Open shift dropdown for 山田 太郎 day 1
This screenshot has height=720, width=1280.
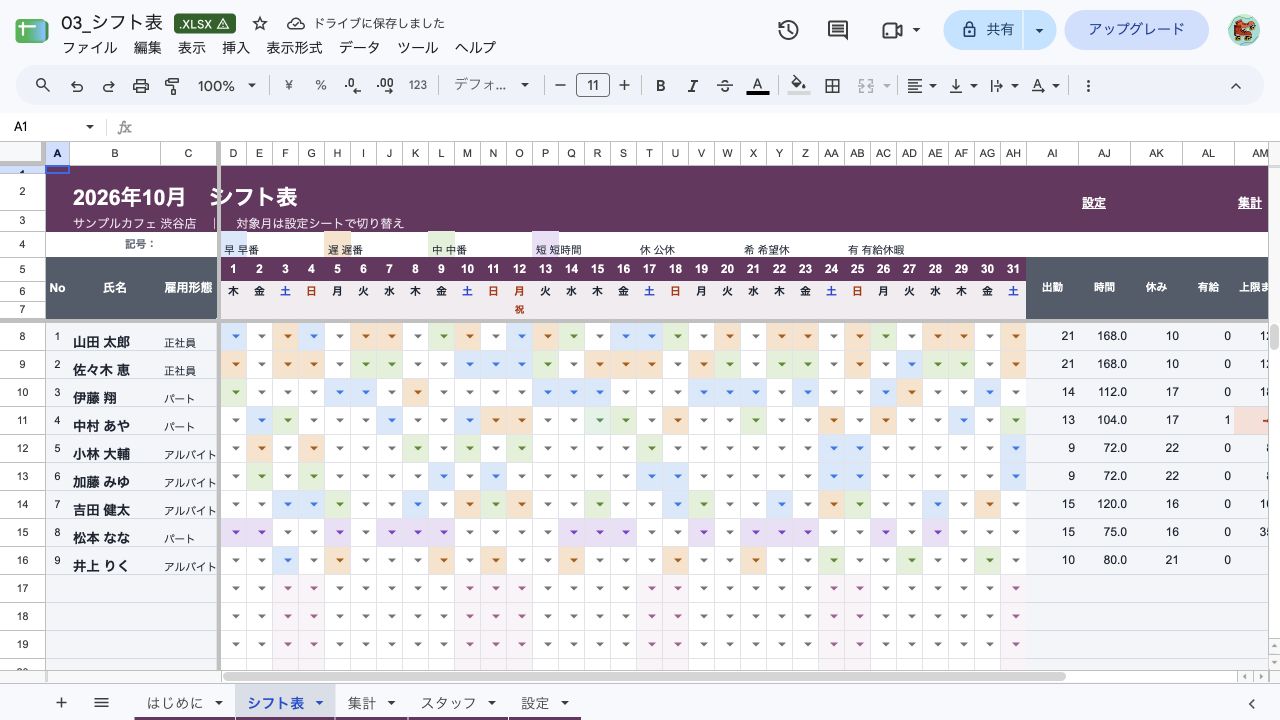coord(233,337)
